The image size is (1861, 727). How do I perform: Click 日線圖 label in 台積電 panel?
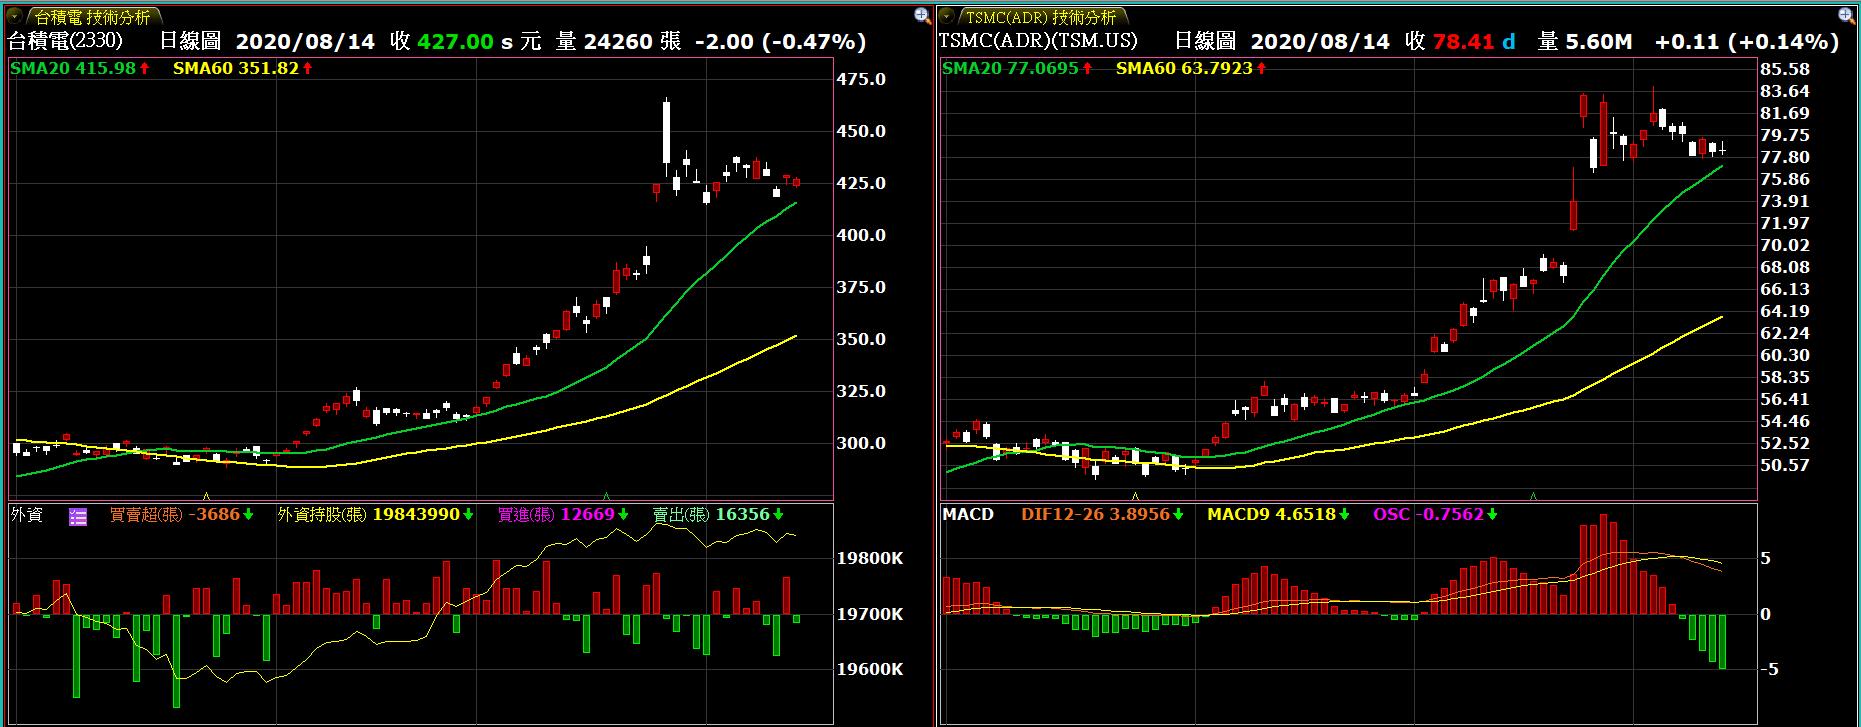(190, 41)
